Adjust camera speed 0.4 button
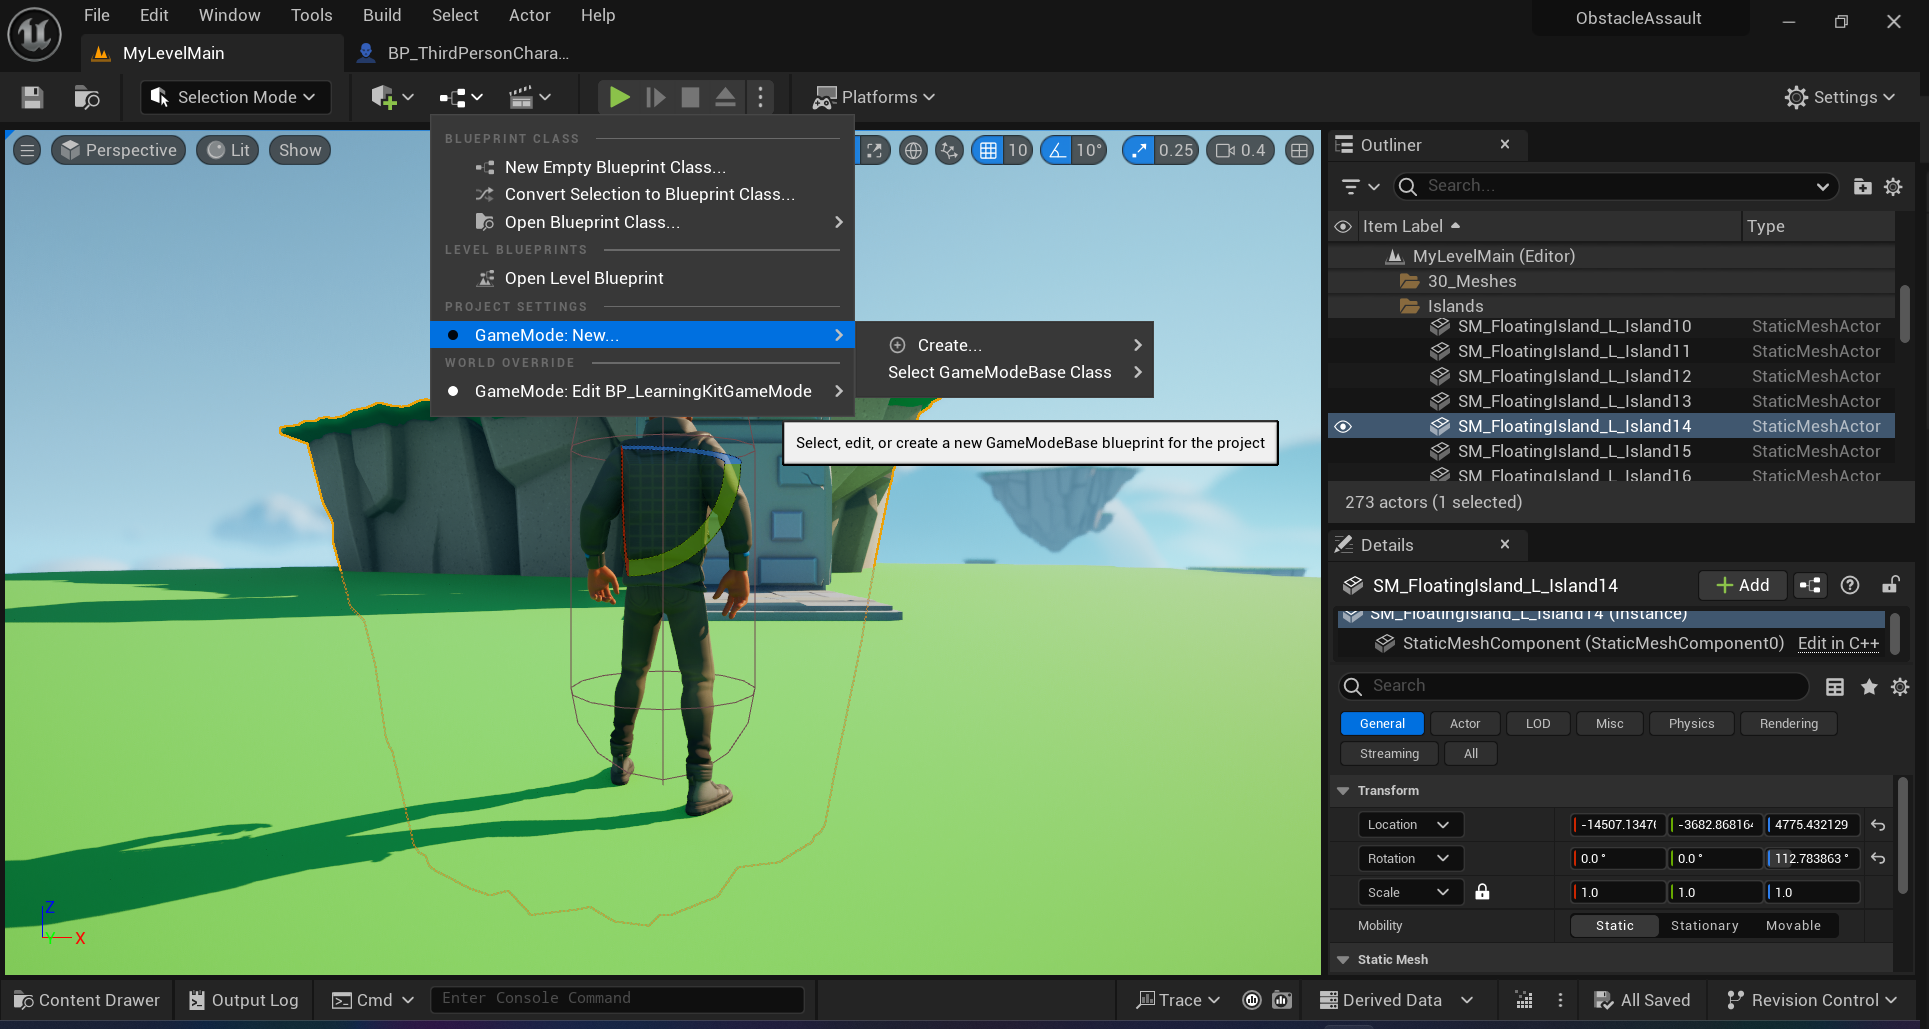 [1240, 150]
